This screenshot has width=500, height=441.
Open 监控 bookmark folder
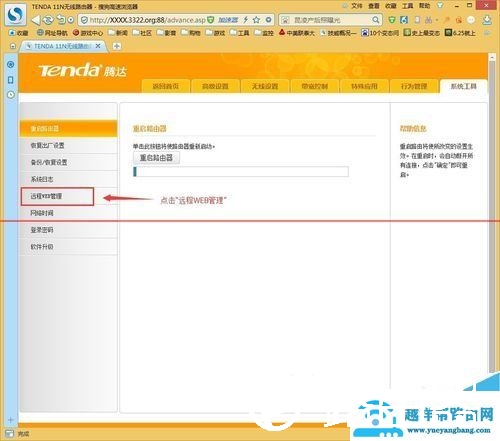[264, 33]
